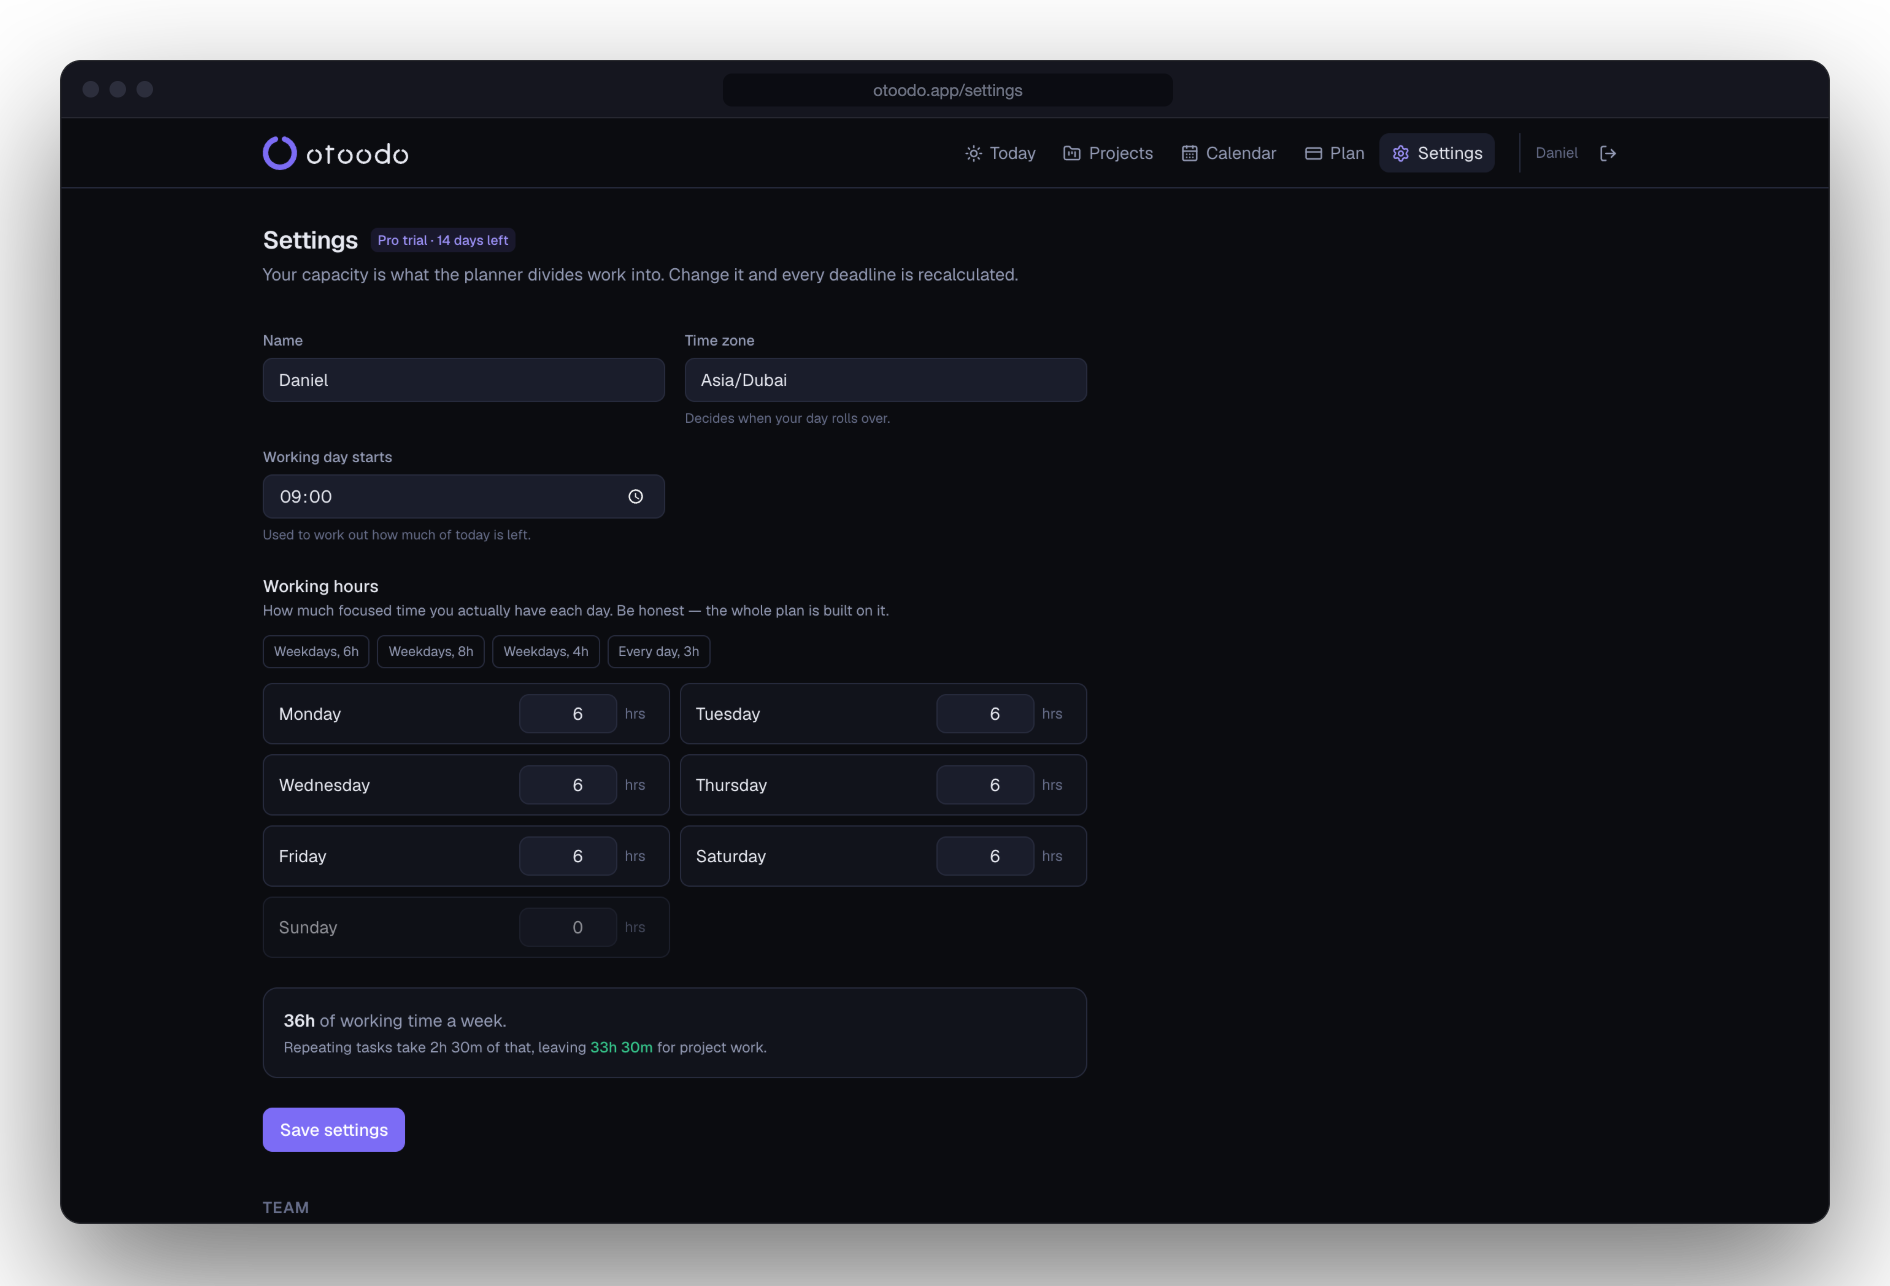Apply the Weekdays, 8h preset
The image size is (1890, 1286).
(431, 651)
